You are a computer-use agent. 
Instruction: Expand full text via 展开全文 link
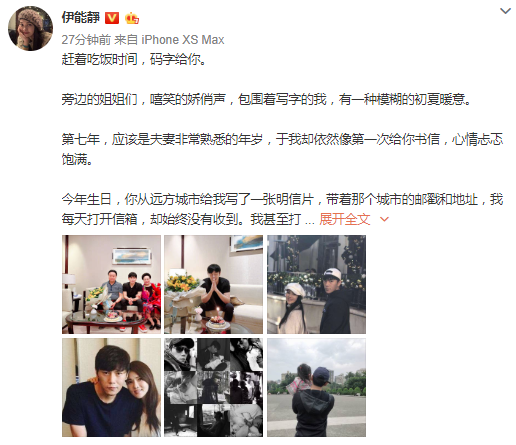tap(345, 219)
